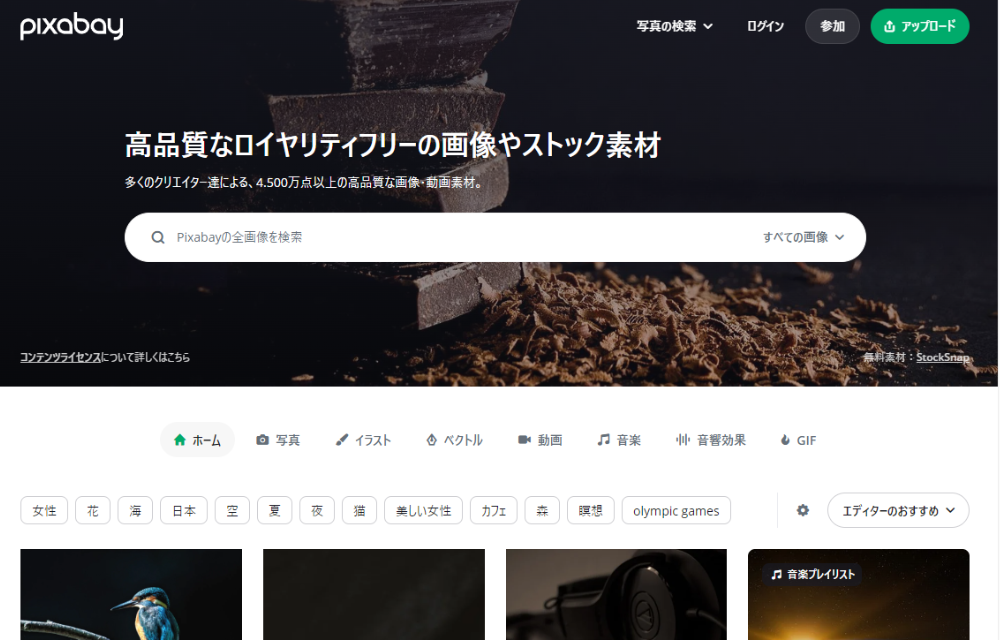Select the camera icon on the 写真 tab
This screenshot has width=1000, height=640.
(261, 439)
